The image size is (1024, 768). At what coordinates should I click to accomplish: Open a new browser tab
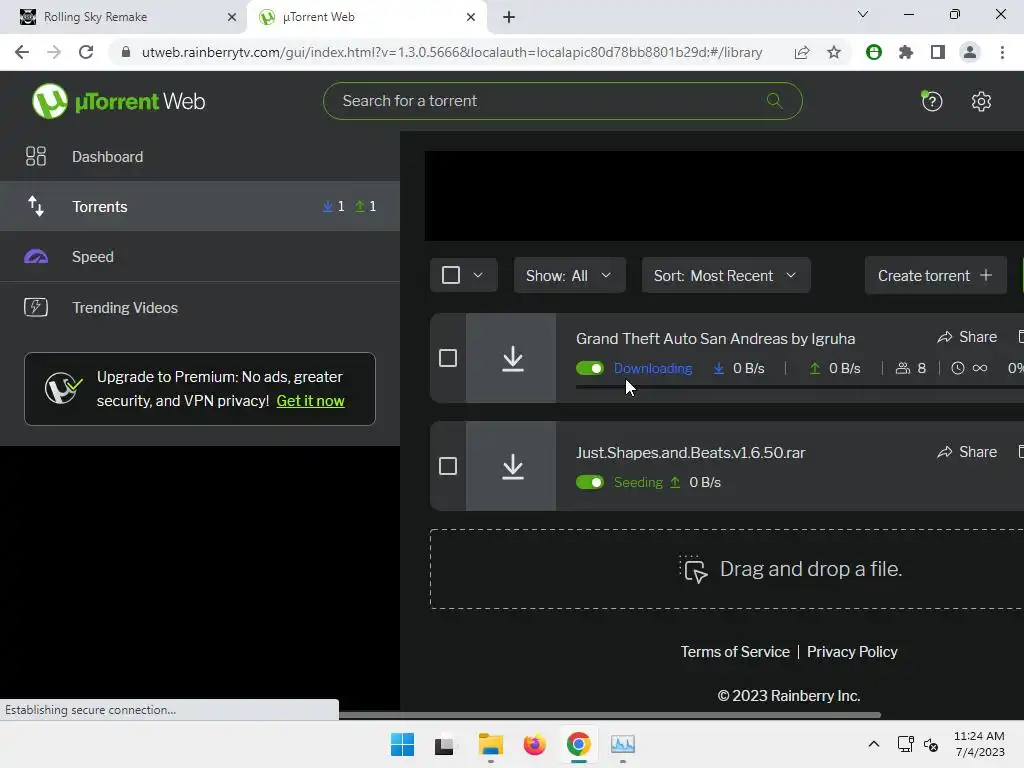509,17
